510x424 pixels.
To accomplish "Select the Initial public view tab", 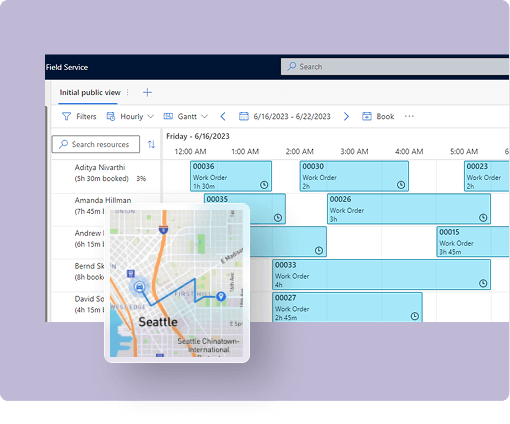I will pos(90,93).
